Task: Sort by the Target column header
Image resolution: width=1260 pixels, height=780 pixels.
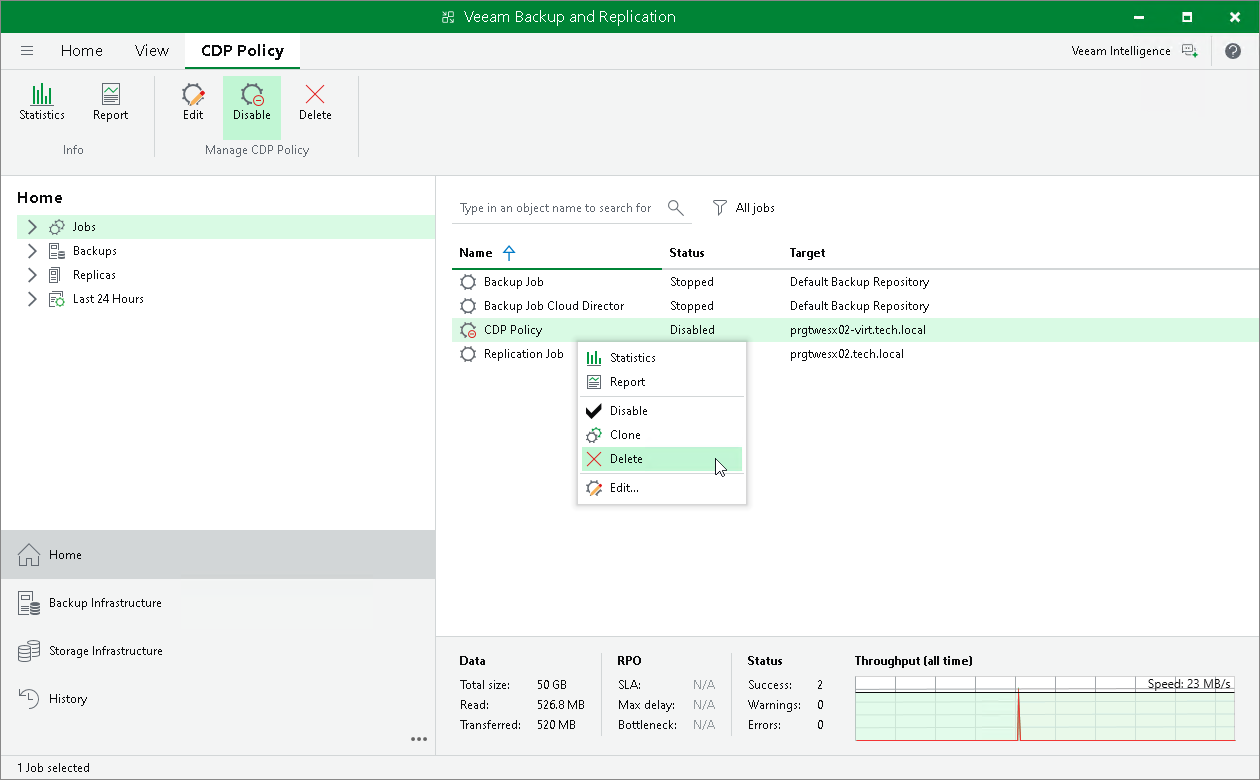Action: 807,253
